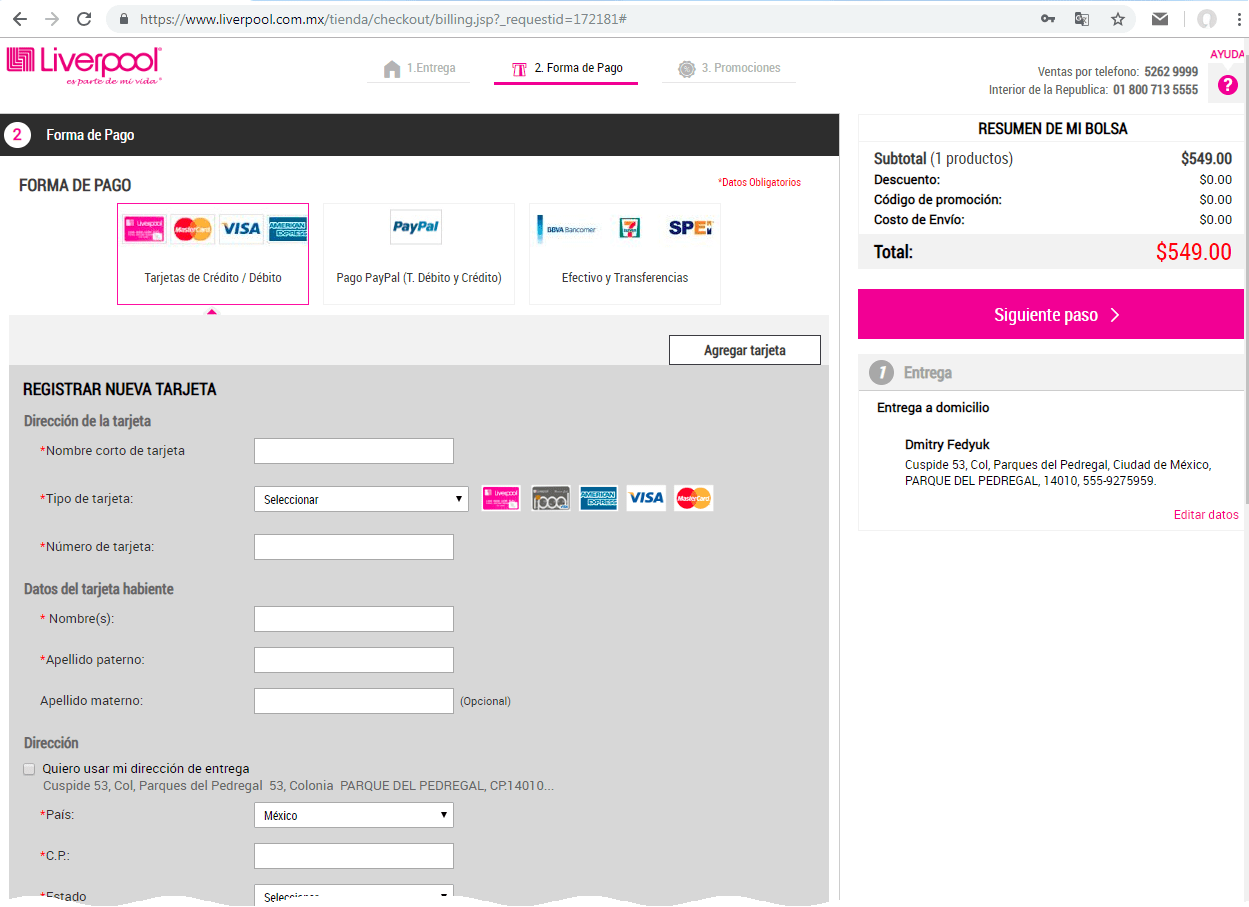This screenshot has width=1249, height=907.
Task: Open the País dropdown showing México
Action: click(x=354, y=815)
